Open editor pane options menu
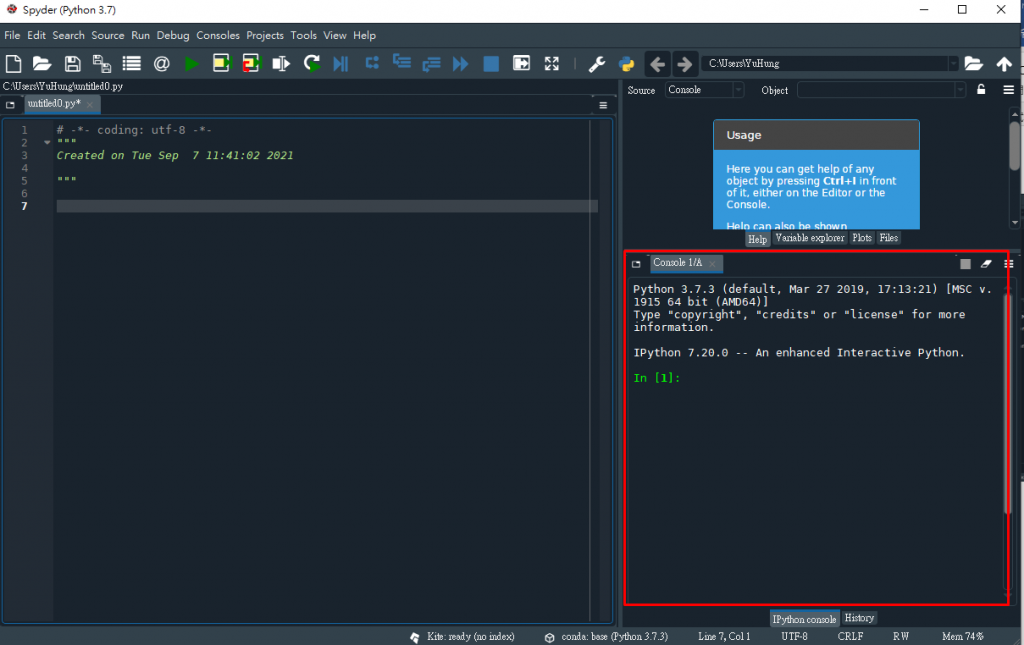 pos(603,105)
